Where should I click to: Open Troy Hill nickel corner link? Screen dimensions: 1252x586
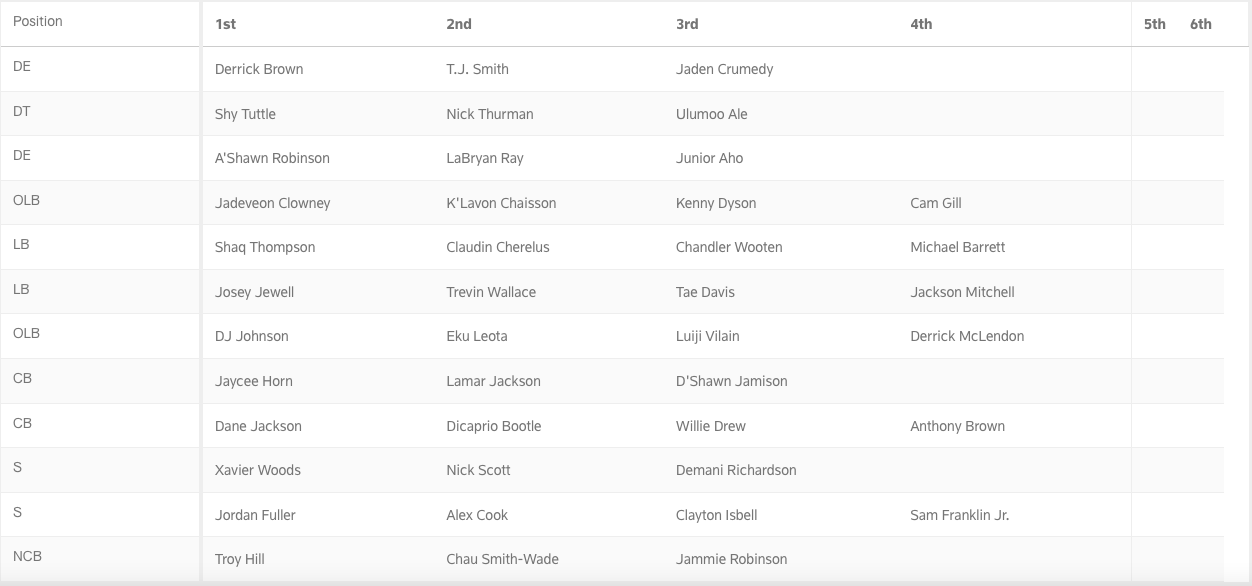[240, 559]
